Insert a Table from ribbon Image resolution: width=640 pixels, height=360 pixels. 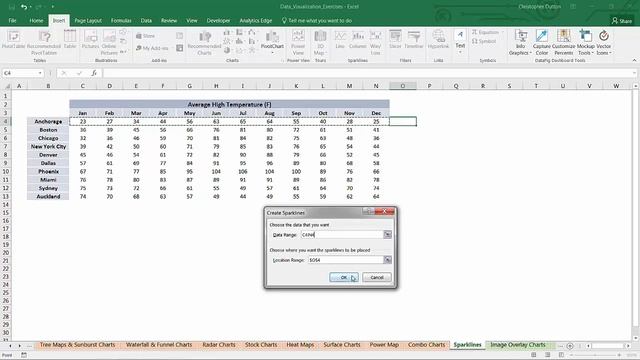tap(70, 40)
